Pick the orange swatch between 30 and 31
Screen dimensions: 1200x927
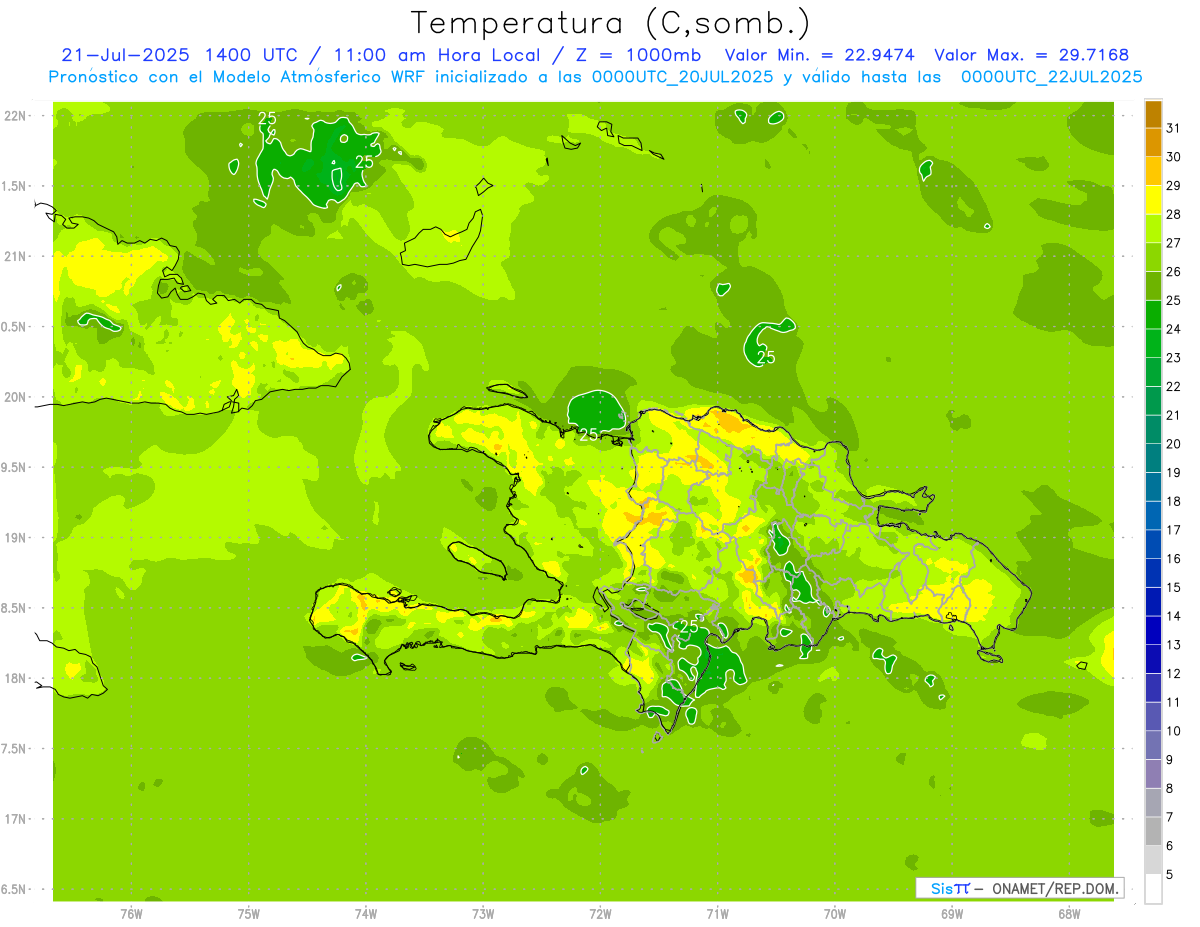(x=1153, y=142)
